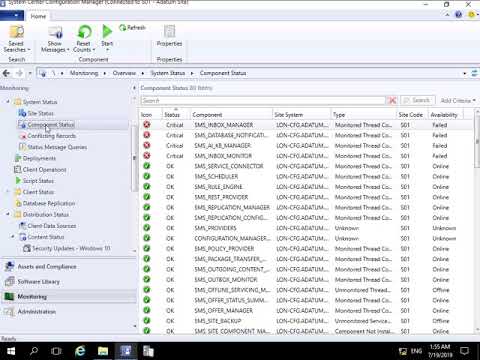Open Status Message Queries node
Image resolution: width=480 pixels, height=360 pixels.
[57, 147]
